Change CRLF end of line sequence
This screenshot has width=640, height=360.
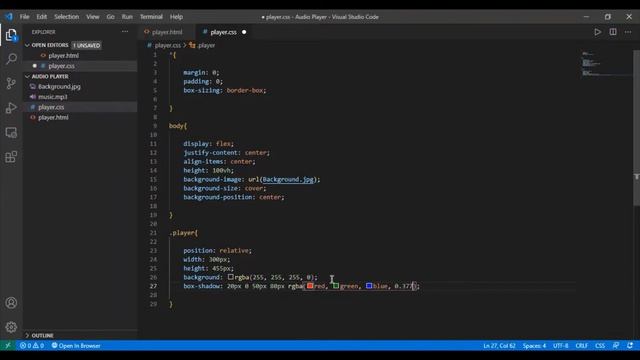[581, 346]
